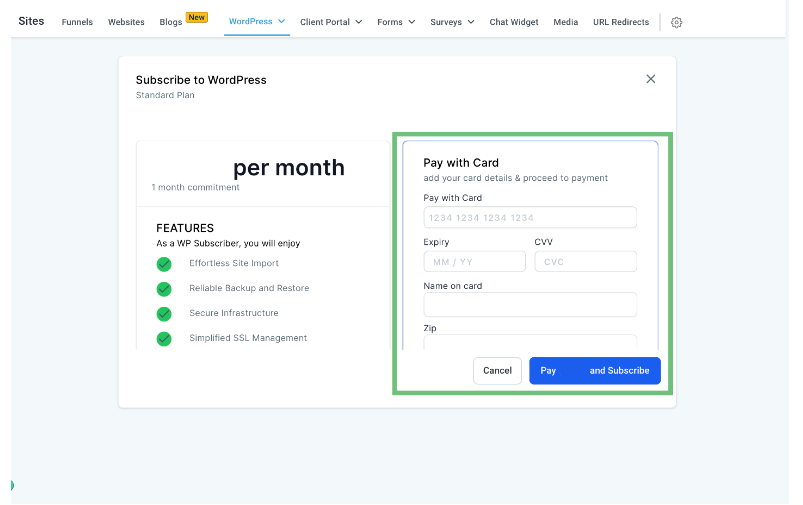
Task: Expand the Client Portal dropdown
Action: click(331, 22)
